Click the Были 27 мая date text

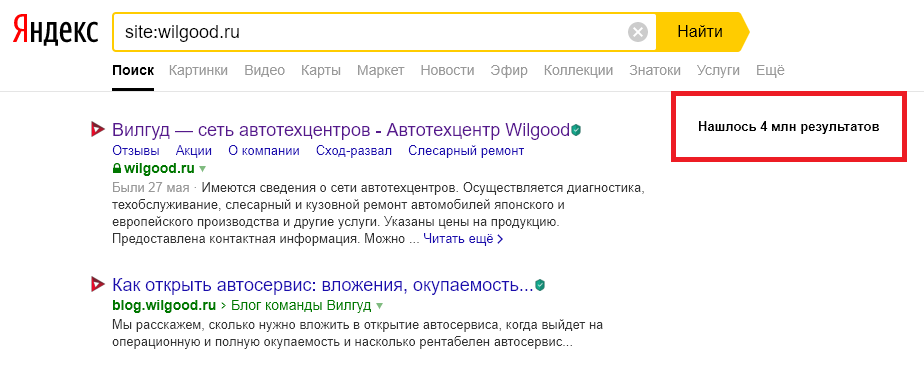click(x=150, y=188)
